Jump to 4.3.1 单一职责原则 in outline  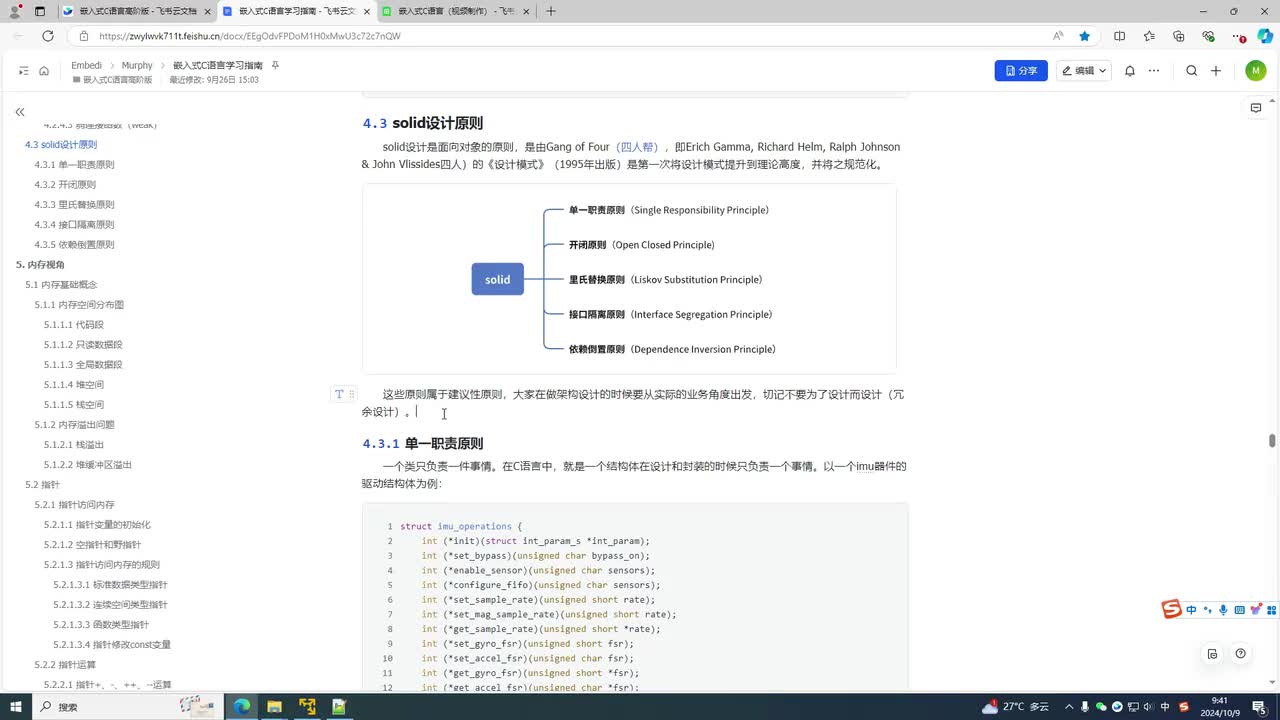click(x=74, y=165)
